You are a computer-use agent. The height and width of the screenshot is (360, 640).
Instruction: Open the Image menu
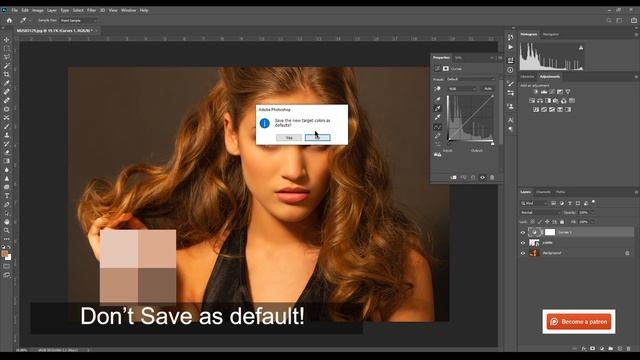pos(38,10)
